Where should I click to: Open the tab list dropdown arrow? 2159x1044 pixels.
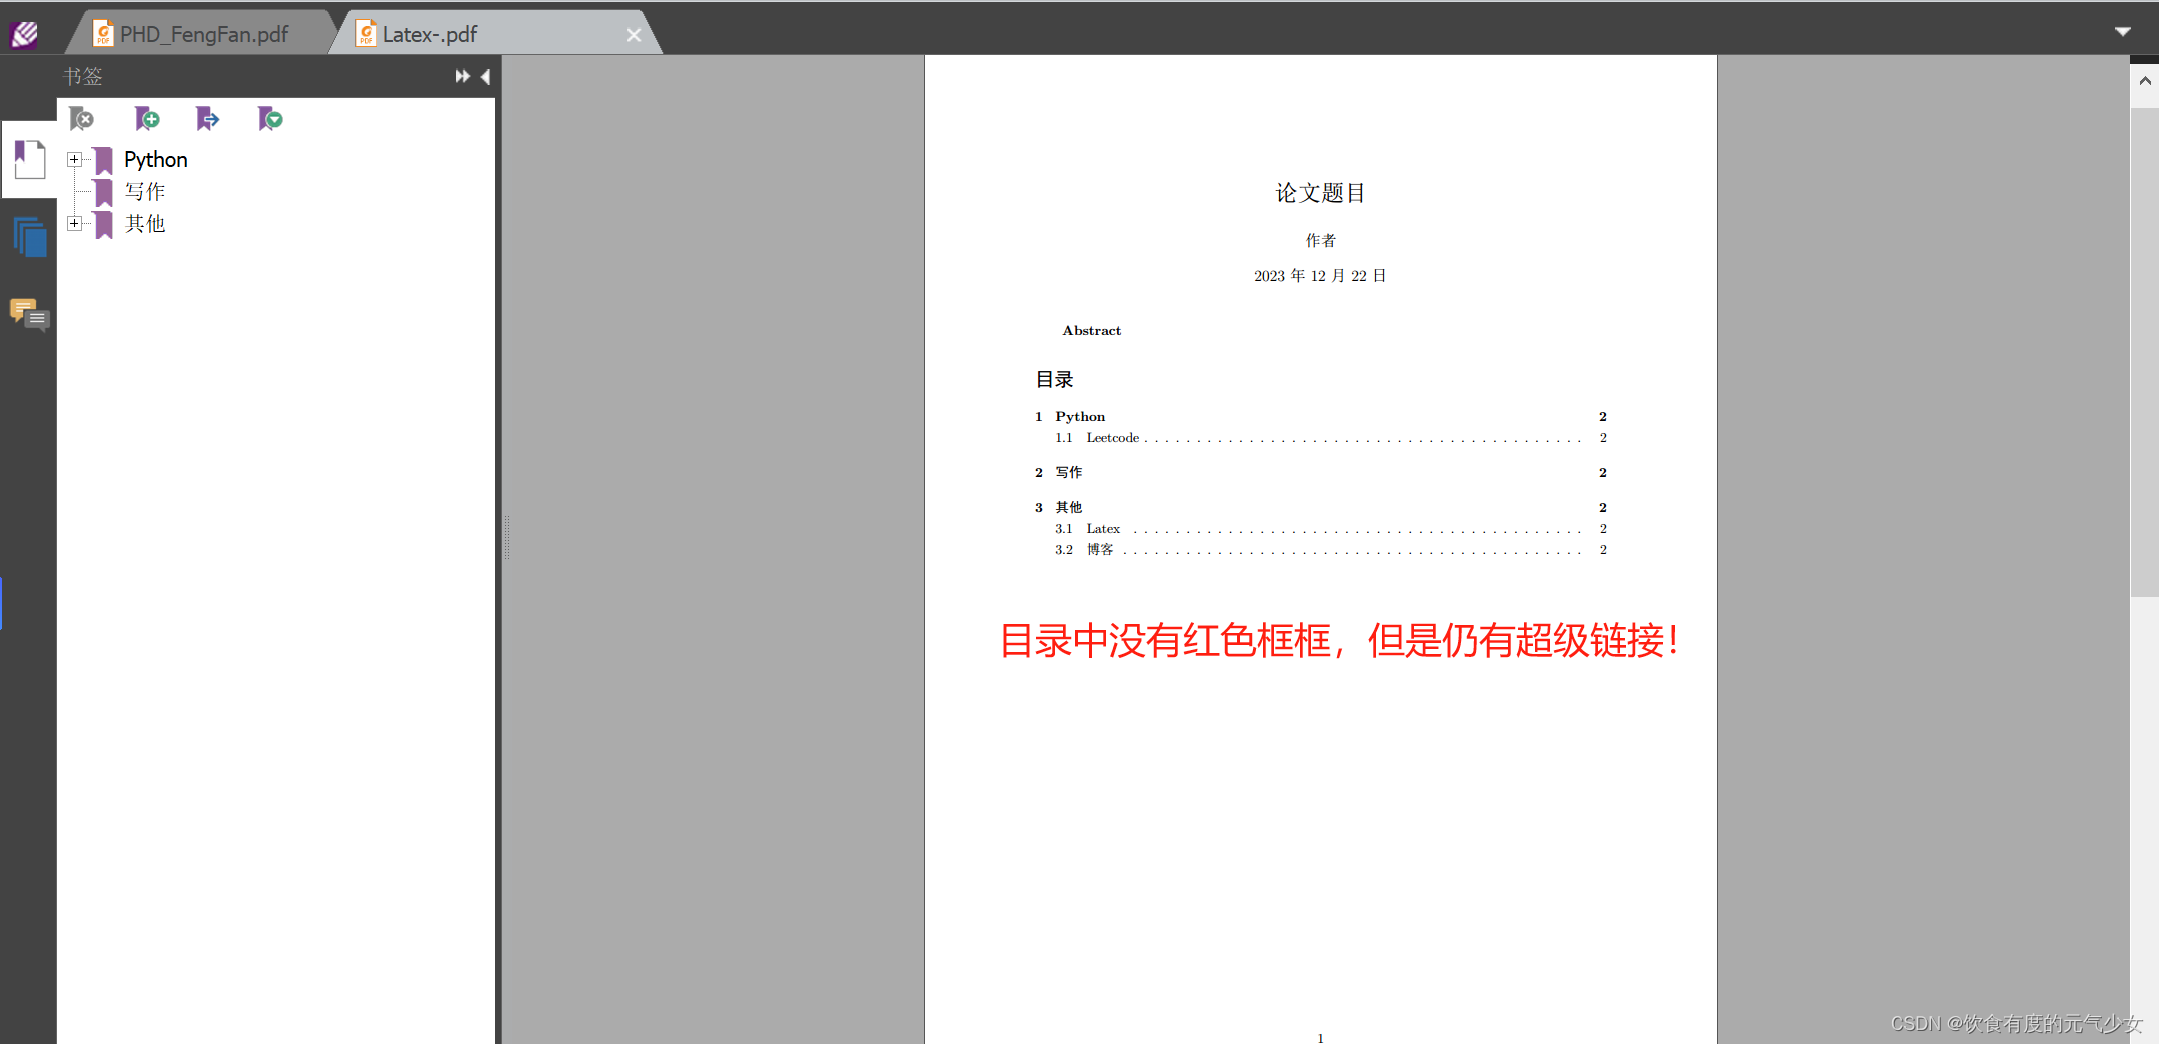click(x=2123, y=32)
